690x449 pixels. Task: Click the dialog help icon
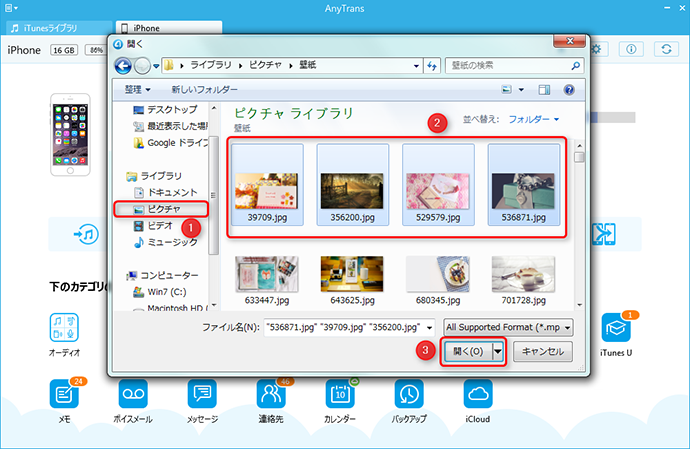[x=569, y=90]
